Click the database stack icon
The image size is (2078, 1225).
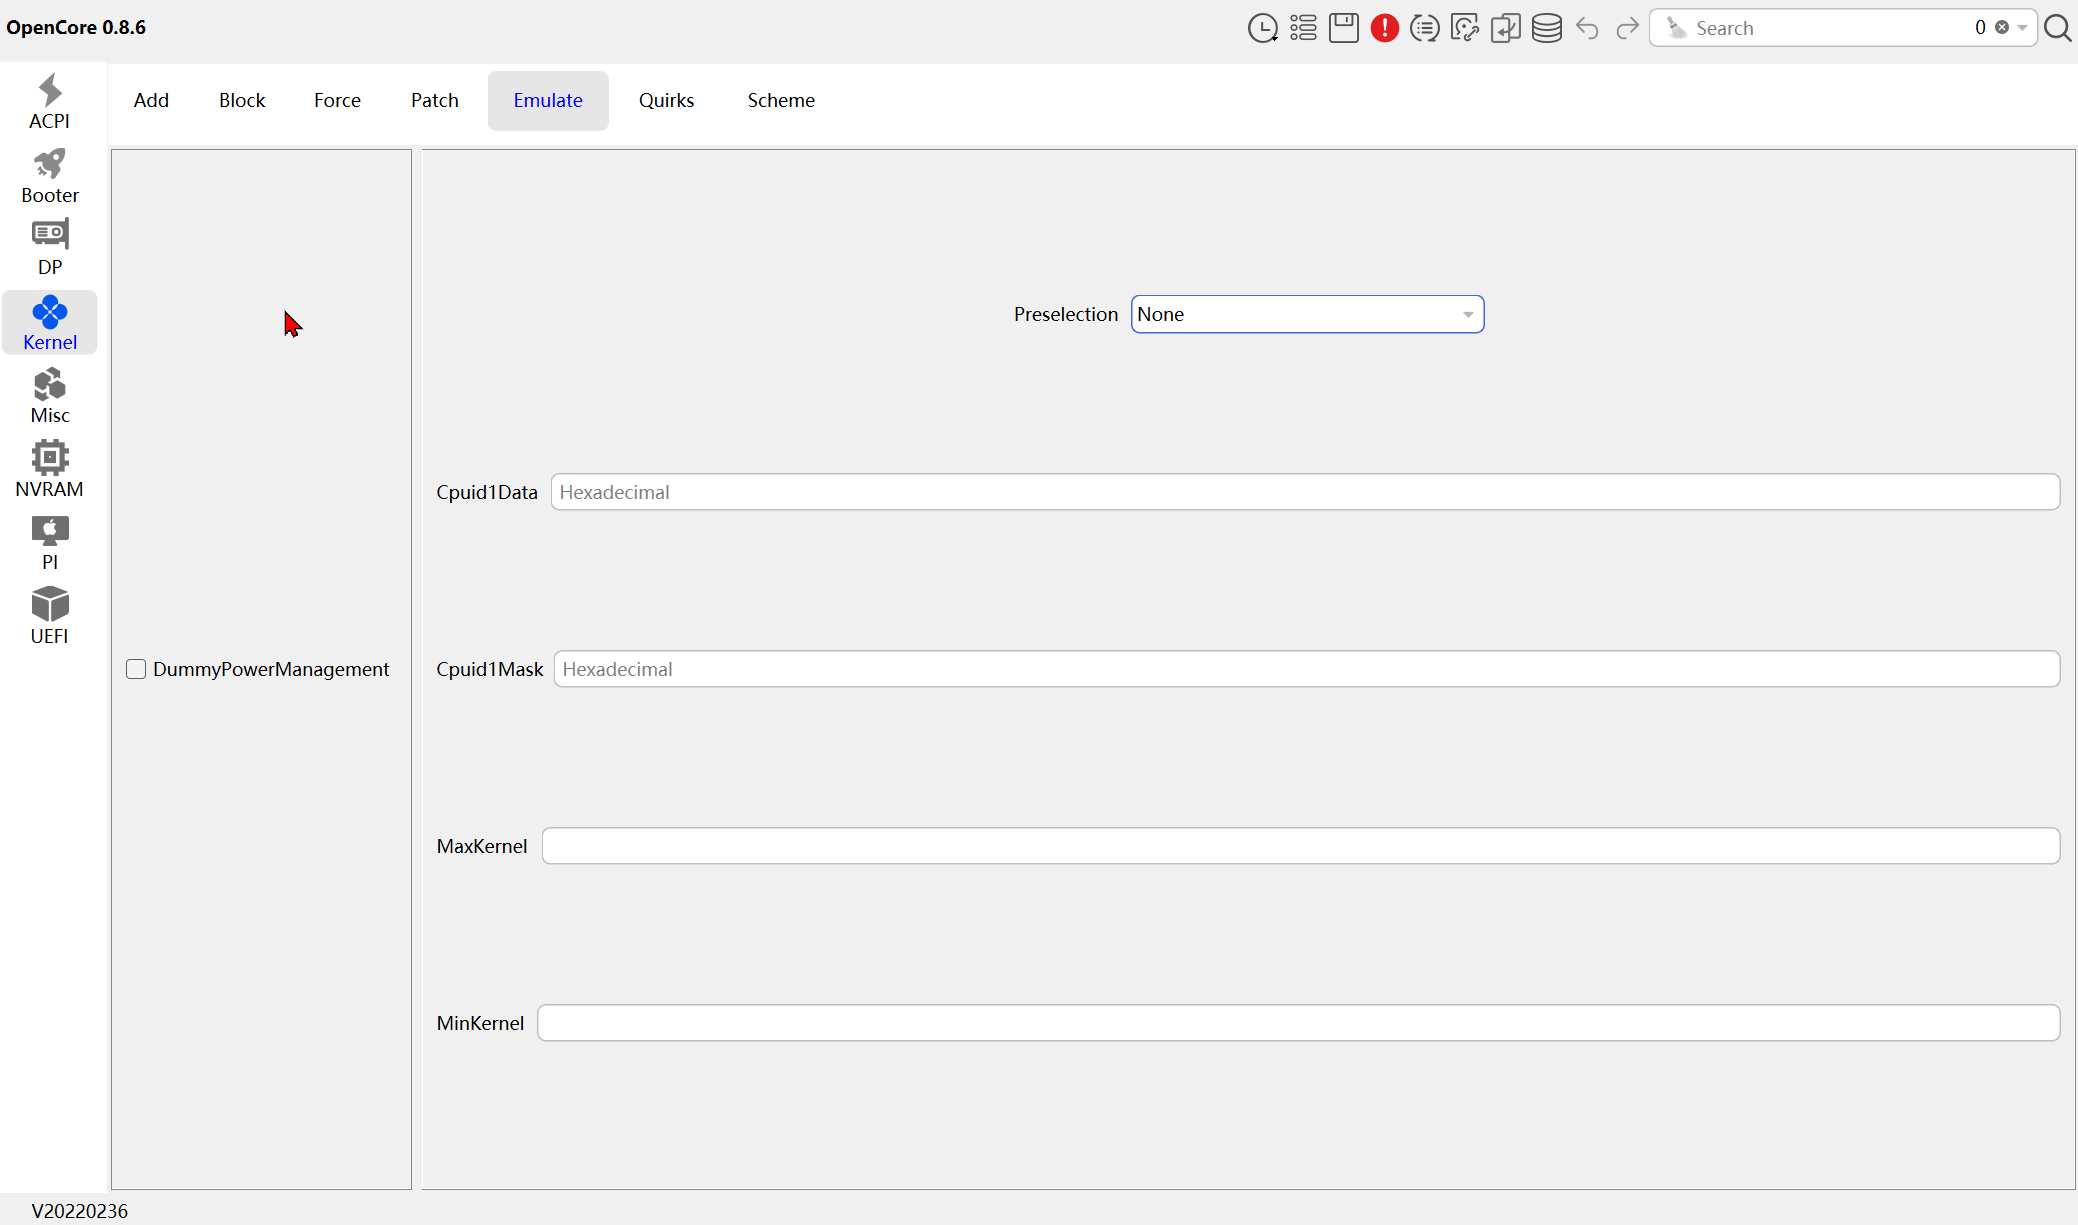(1546, 28)
